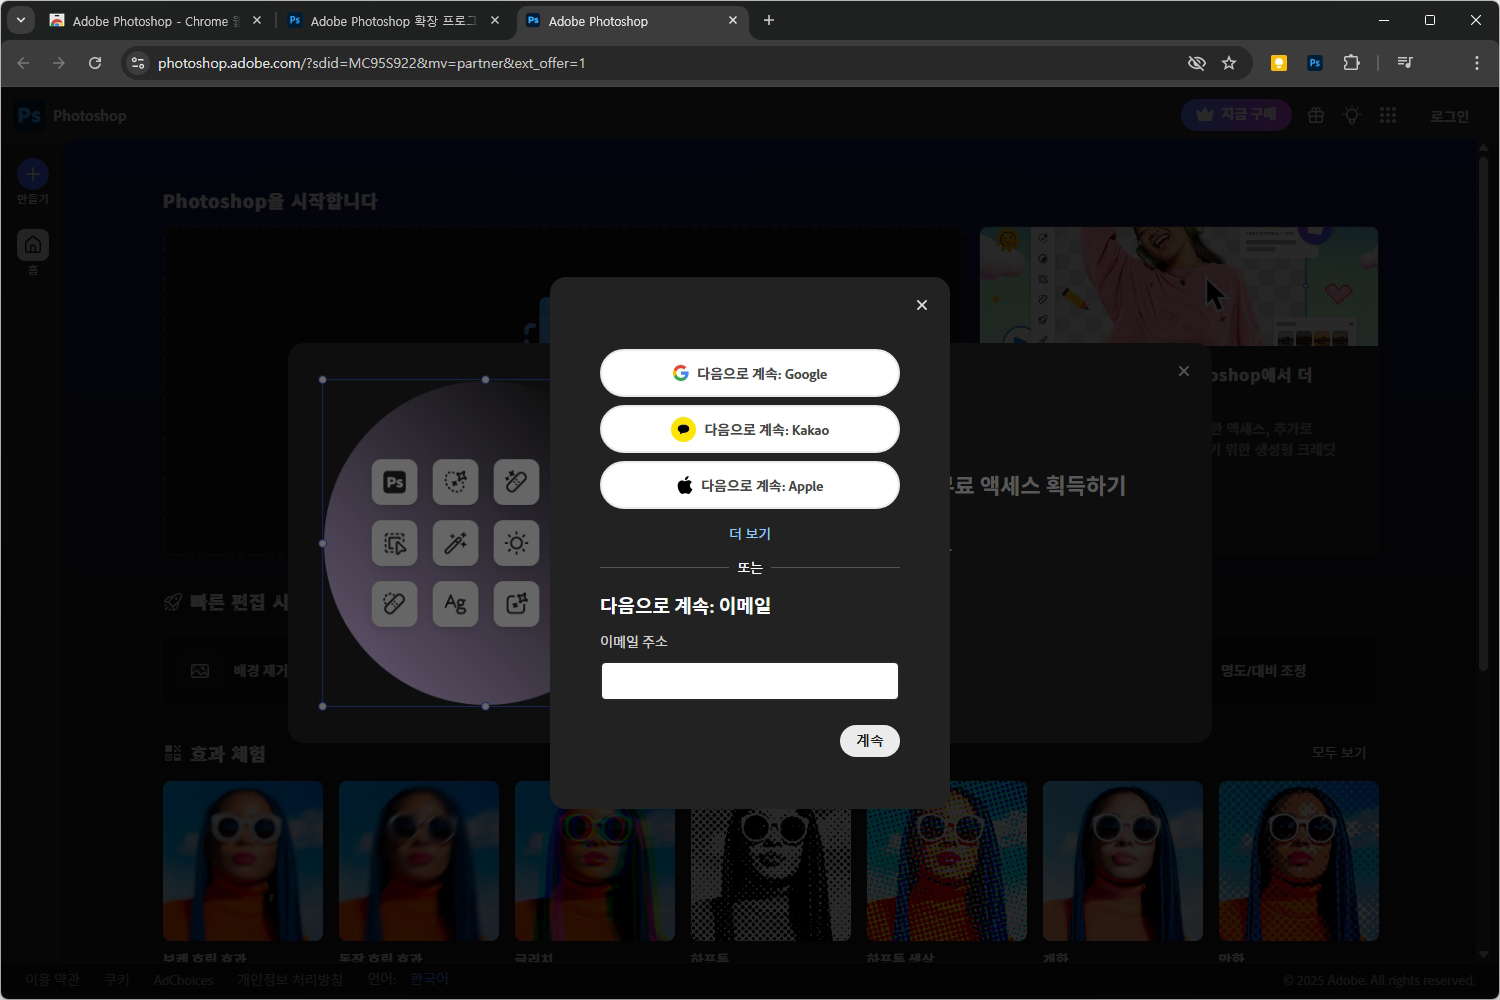Open the crossed-out eye tracking protection icon
This screenshot has width=1500, height=1000.
point(1196,63)
